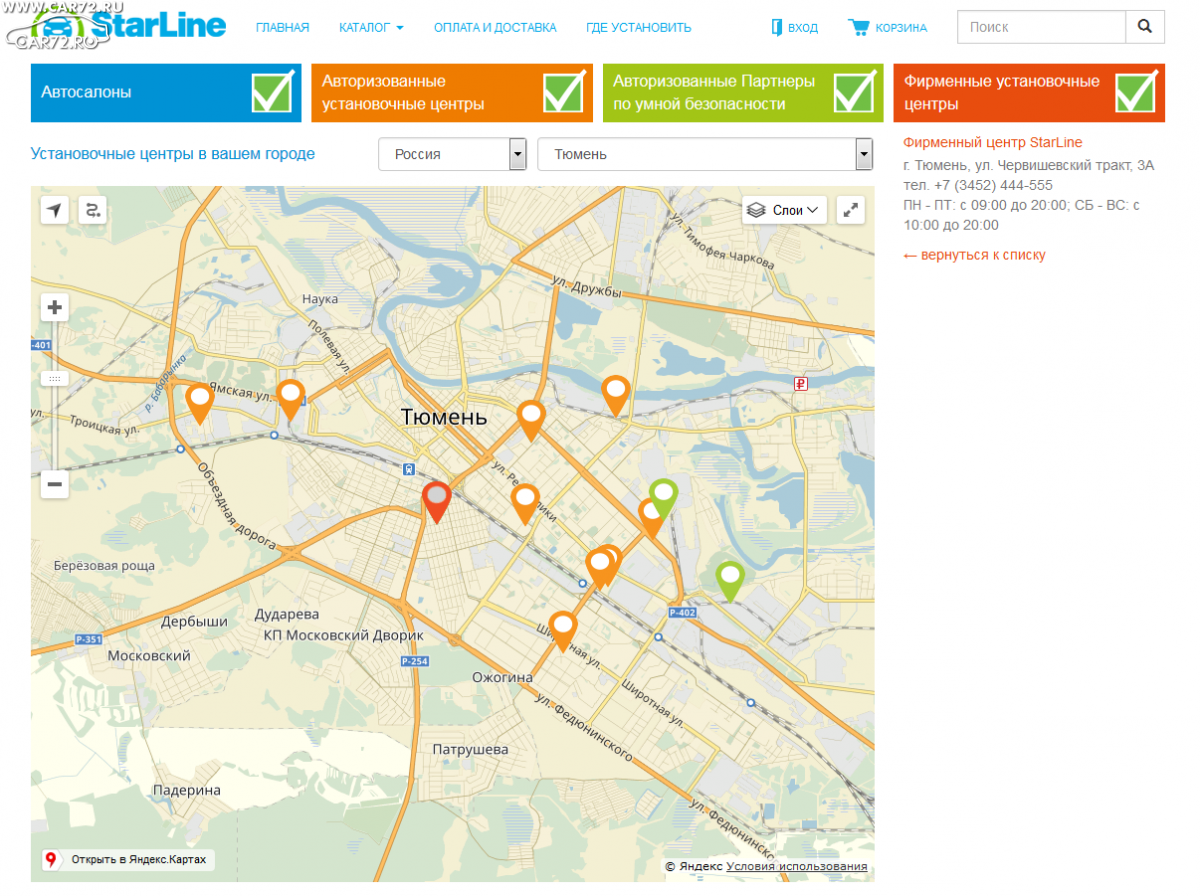
Task: Go to ГДЕ УСТАНОВИТЬ page
Action: [x=639, y=28]
